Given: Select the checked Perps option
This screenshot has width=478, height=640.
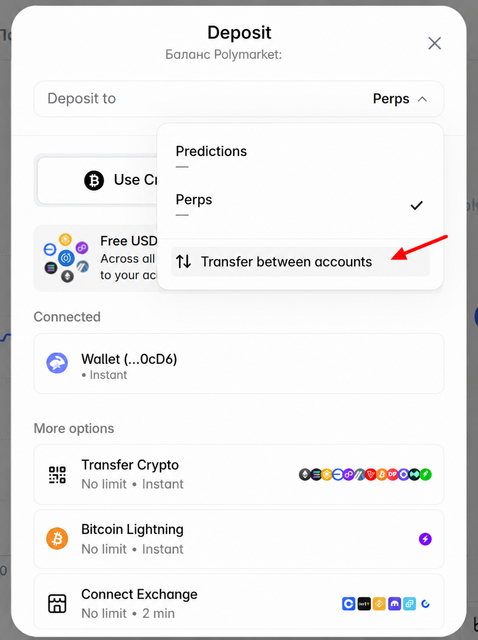Looking at the screenshot, I should (300, 205).
